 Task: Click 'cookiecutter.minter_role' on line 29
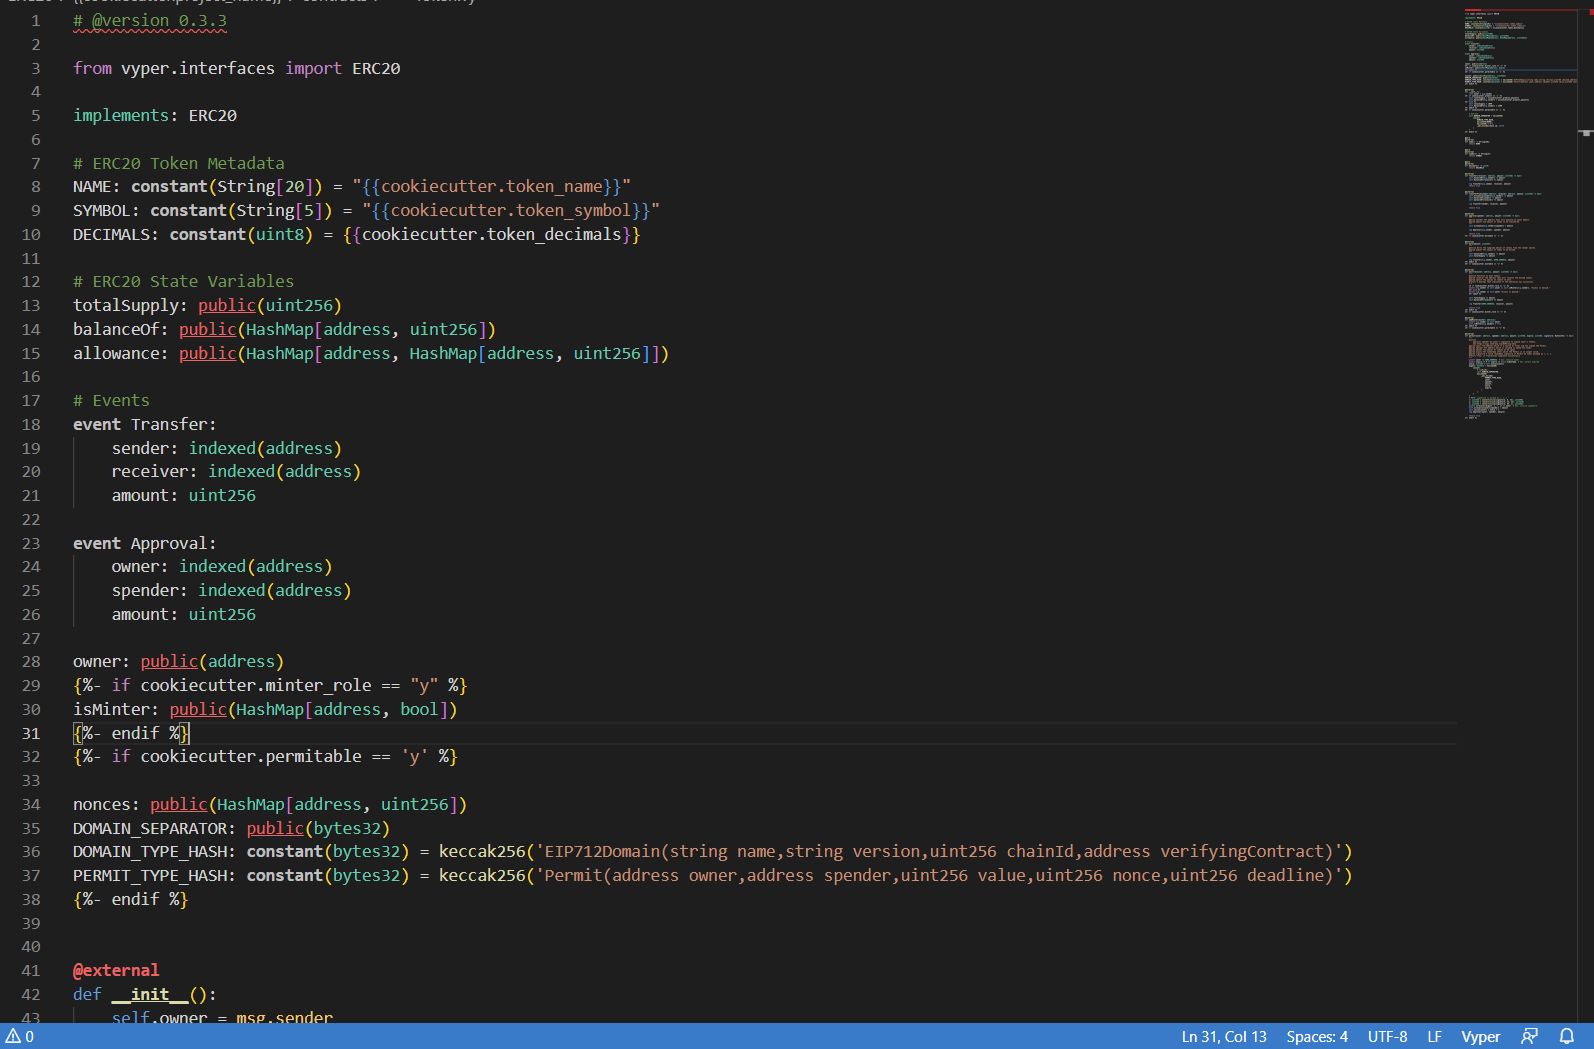[x=256, y=685]
